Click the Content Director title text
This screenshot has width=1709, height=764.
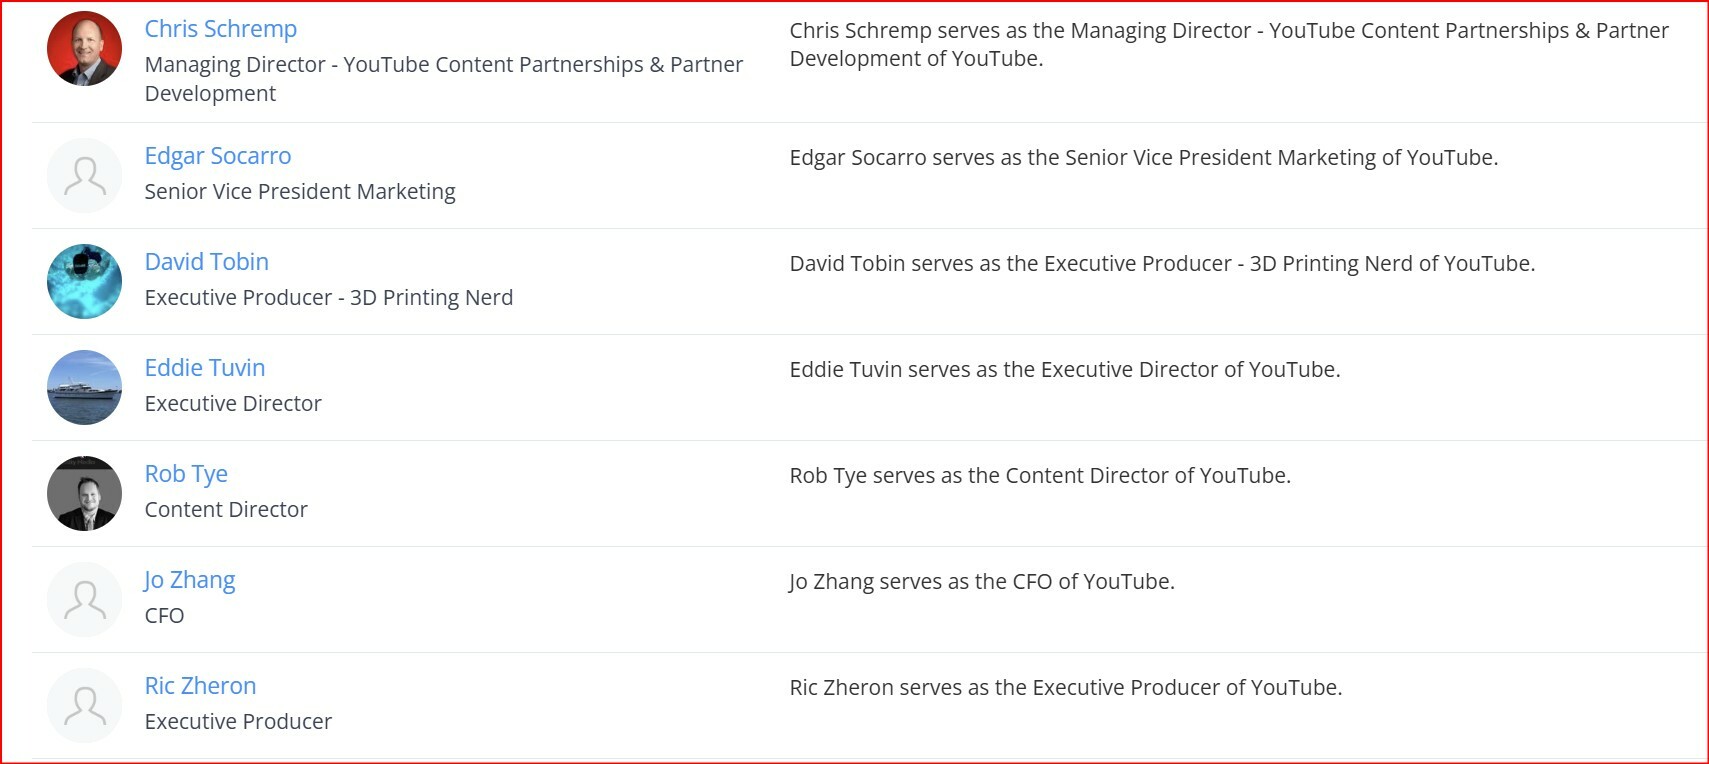pyautogui.click(x=226, y=509)
